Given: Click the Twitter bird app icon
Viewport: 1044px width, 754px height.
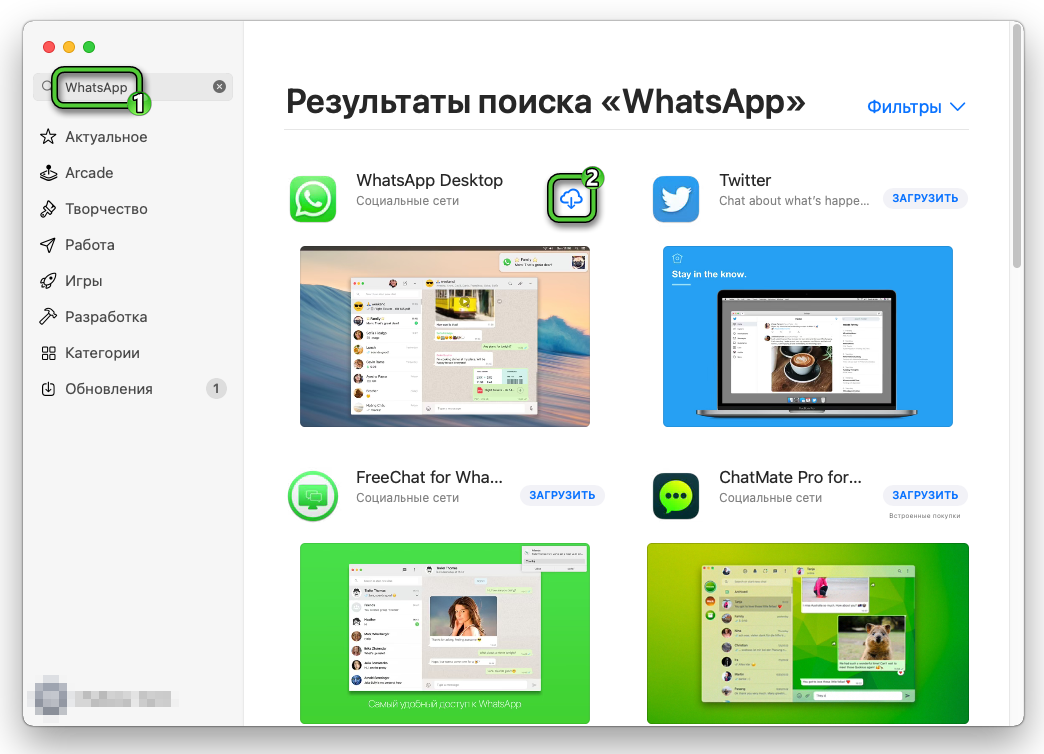Looking at the screenshot, I should [x=676, y=198].
